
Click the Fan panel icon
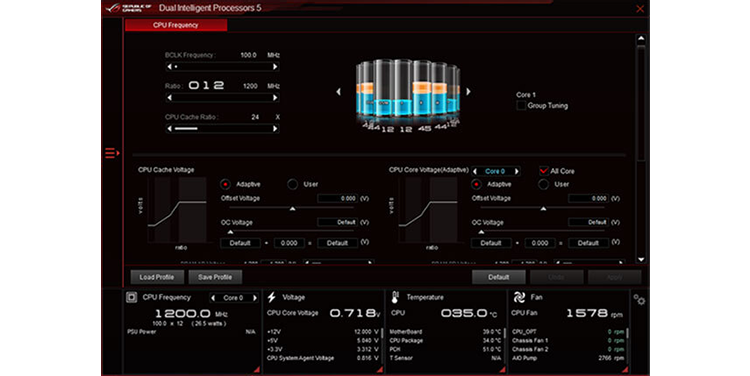coord(519,298)
